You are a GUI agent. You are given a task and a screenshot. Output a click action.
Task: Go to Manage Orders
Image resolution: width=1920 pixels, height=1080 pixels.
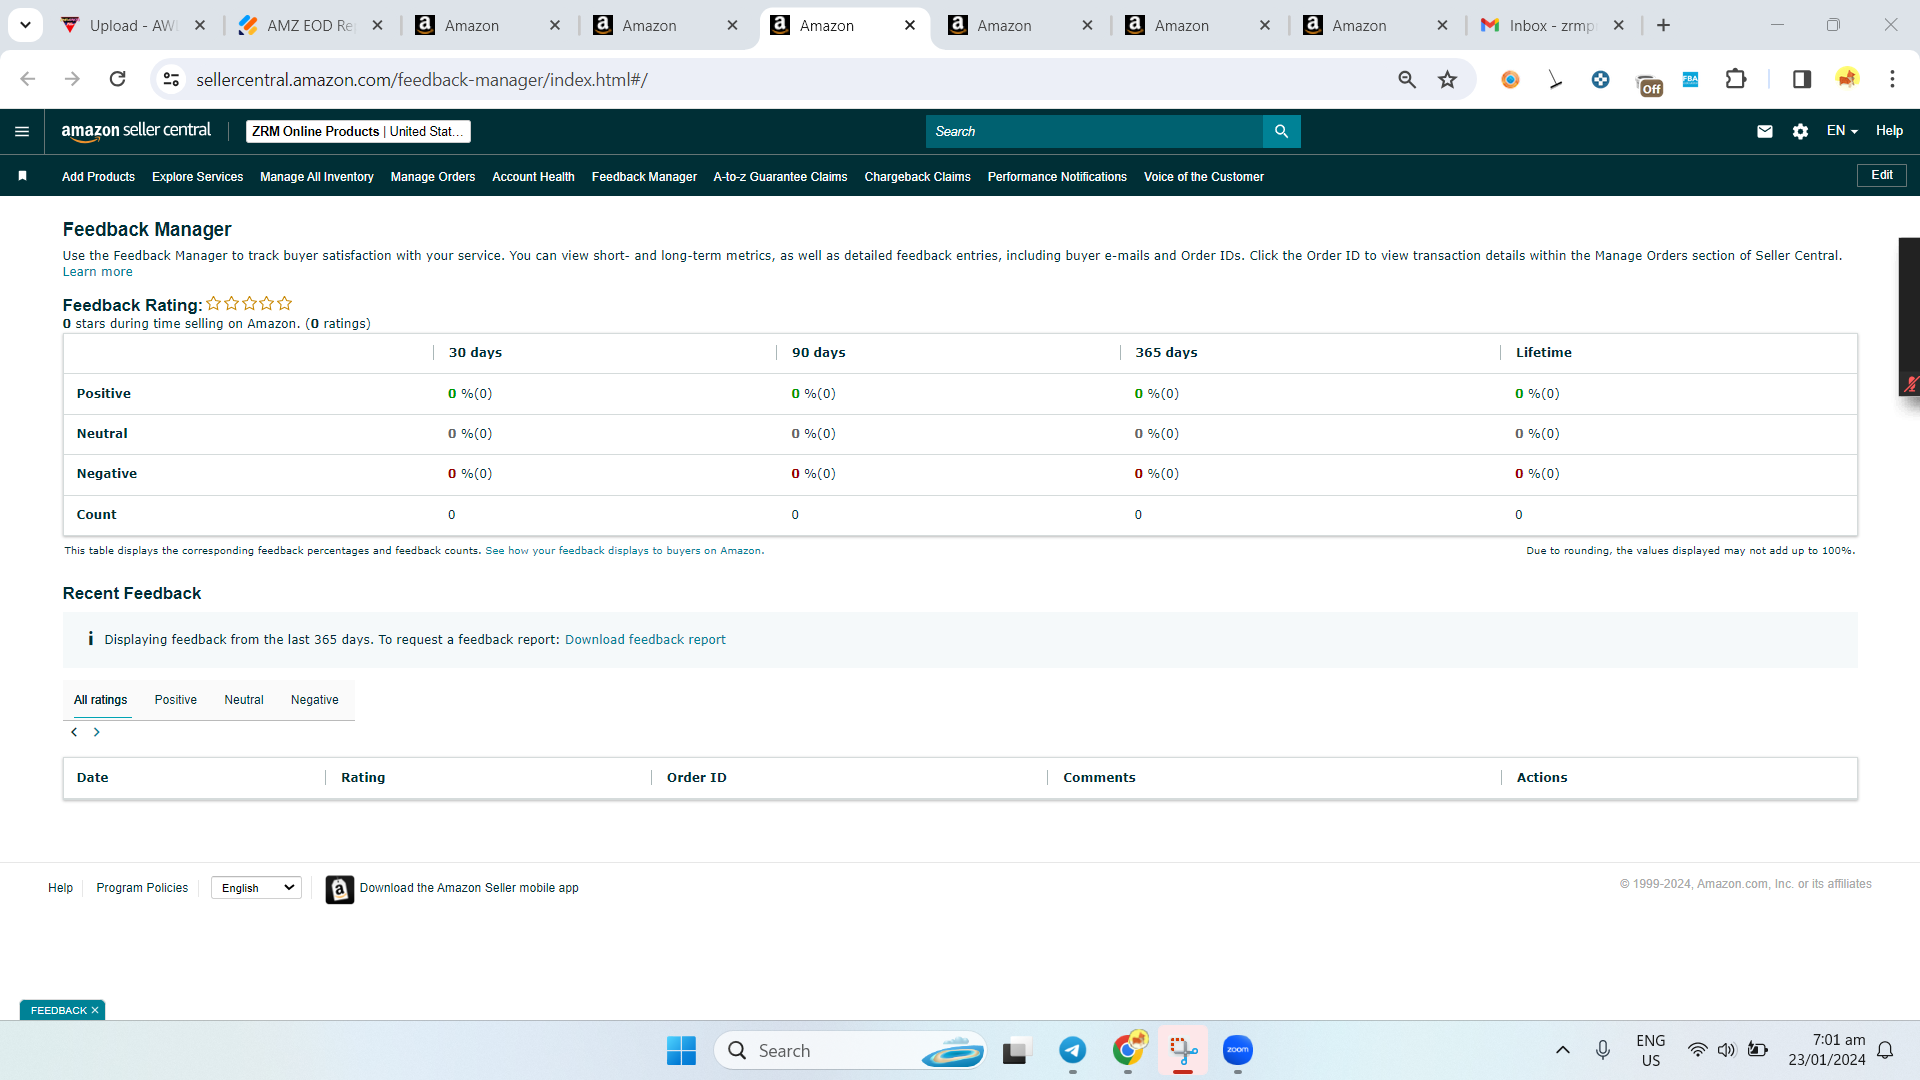coord(433,177)
